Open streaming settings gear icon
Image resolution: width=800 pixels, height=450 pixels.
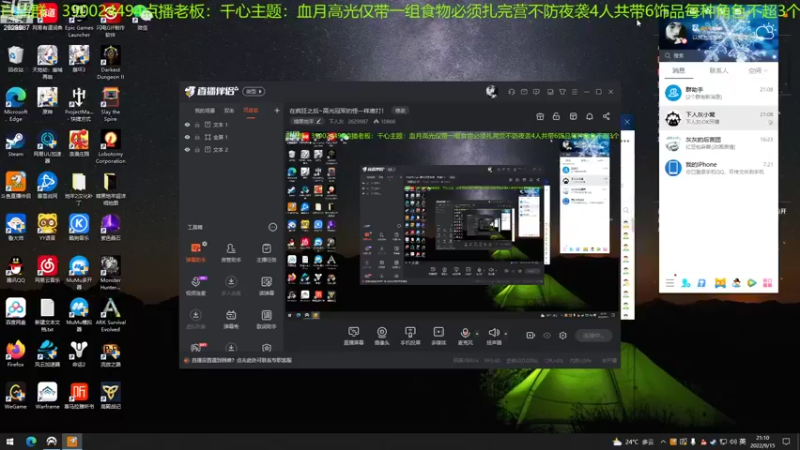pos(563,335)
